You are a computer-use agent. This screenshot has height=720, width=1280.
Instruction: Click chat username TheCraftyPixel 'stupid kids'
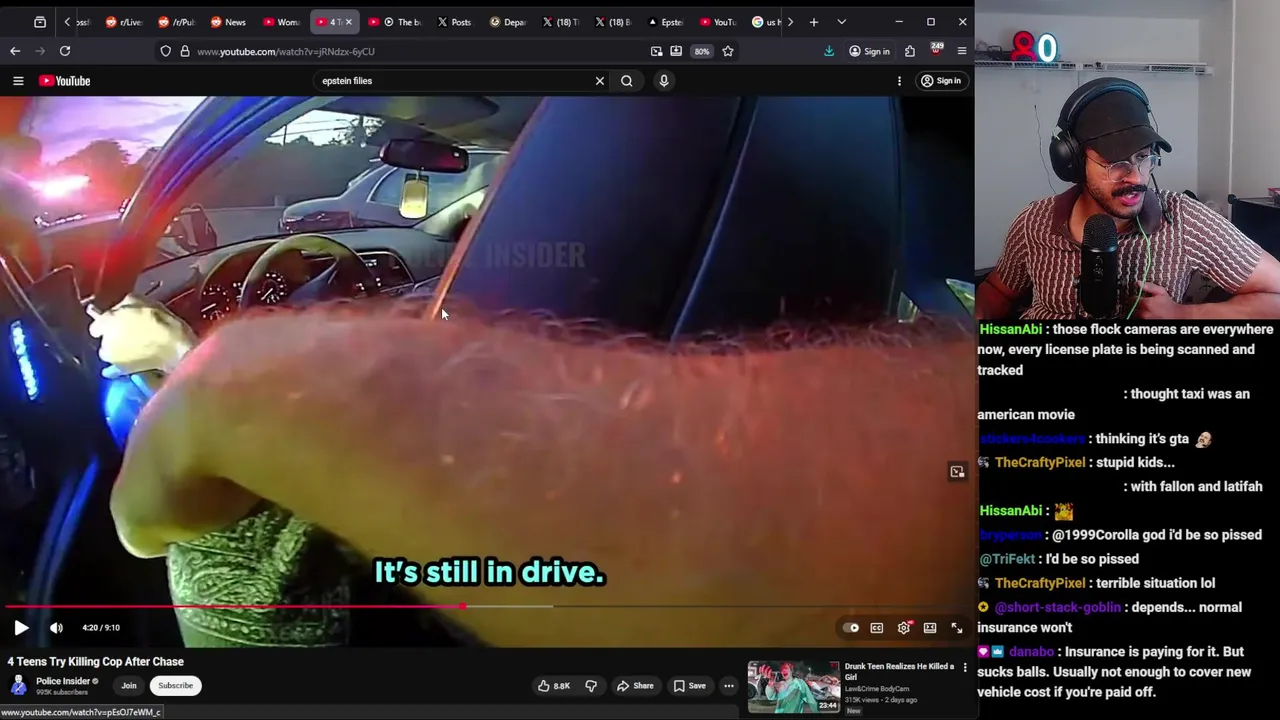pyautogui.click(x=1039, y=463)
